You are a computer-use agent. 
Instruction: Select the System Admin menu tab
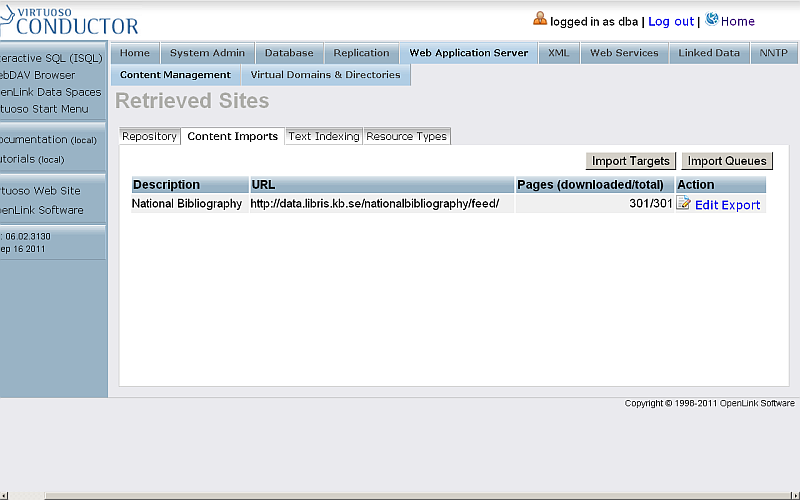(207, 53)
